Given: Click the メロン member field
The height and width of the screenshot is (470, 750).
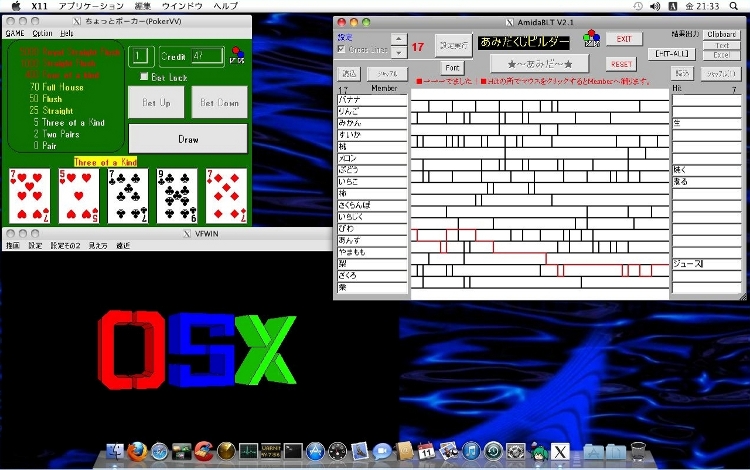Looking at the screenshot, I should [x=372, y=159].
